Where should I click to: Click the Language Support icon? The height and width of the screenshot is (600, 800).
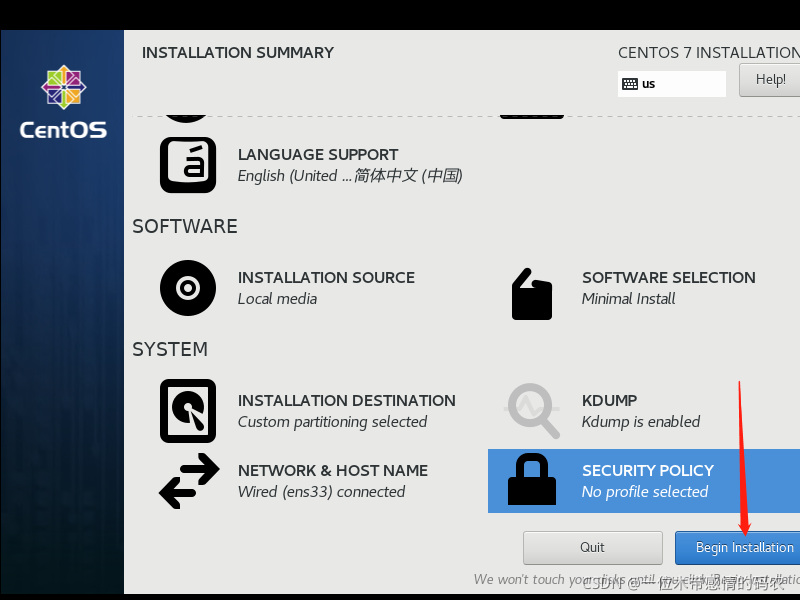pyautogui.click(x=188, y=165)
